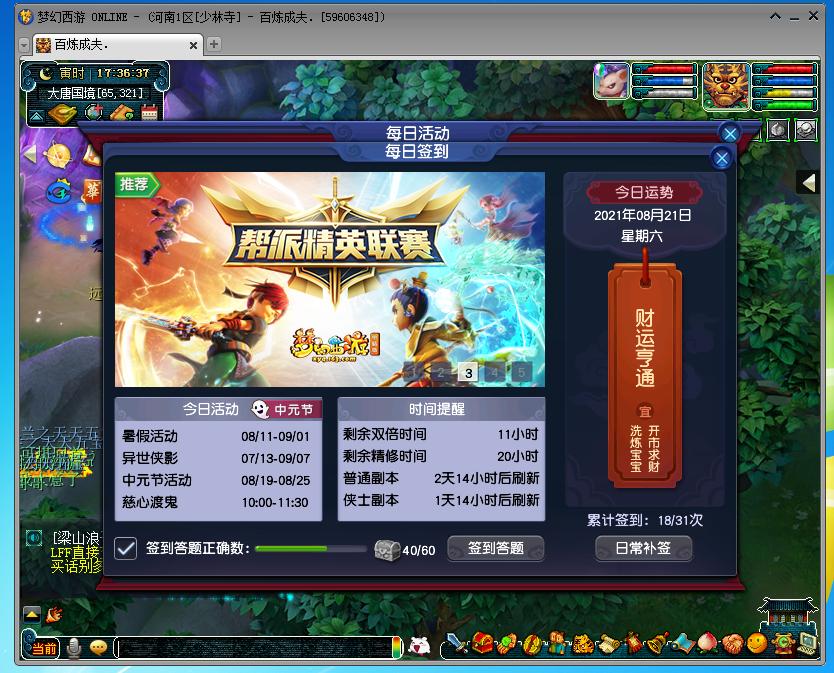Viewport: 834px width, 673px height.
Task: Click the 侠士副本 refresh entry
Action: coord(441,500)
